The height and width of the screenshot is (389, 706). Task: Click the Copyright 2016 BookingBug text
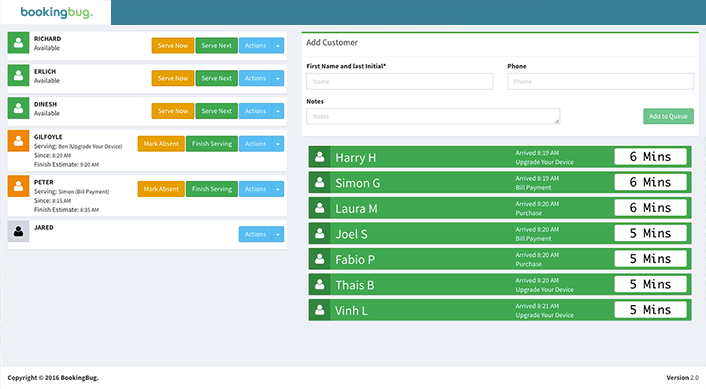point(53,378)
